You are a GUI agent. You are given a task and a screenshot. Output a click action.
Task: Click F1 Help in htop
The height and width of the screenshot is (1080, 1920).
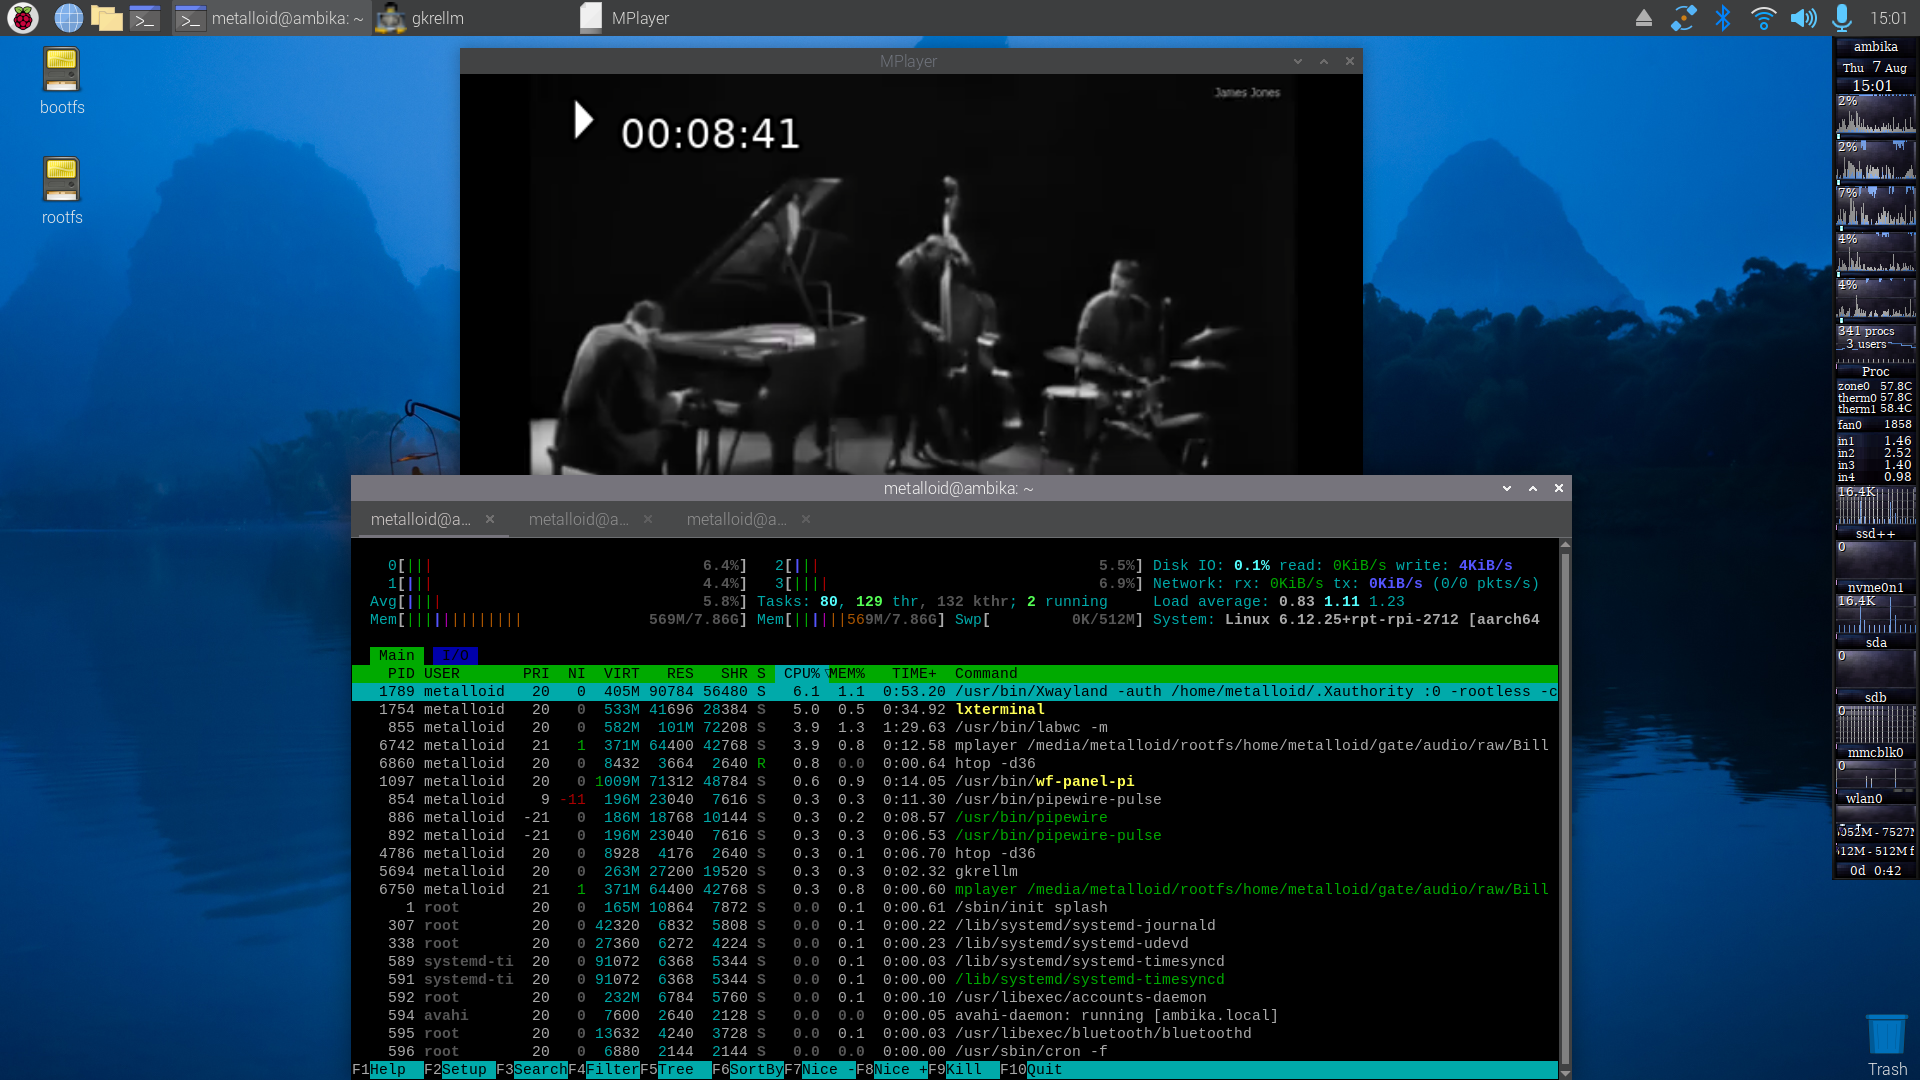[388, 1070]
